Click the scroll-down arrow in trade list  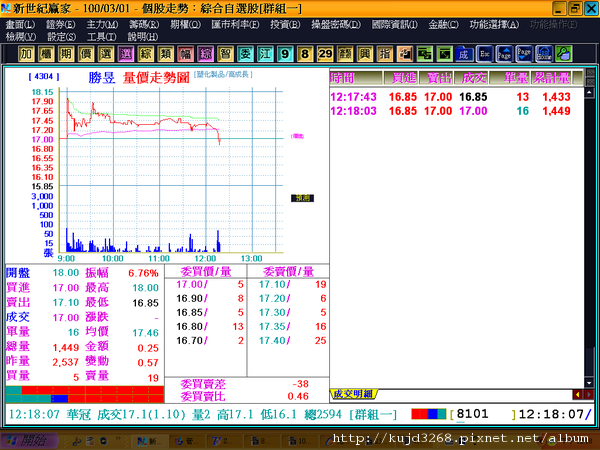pos(589,383)
